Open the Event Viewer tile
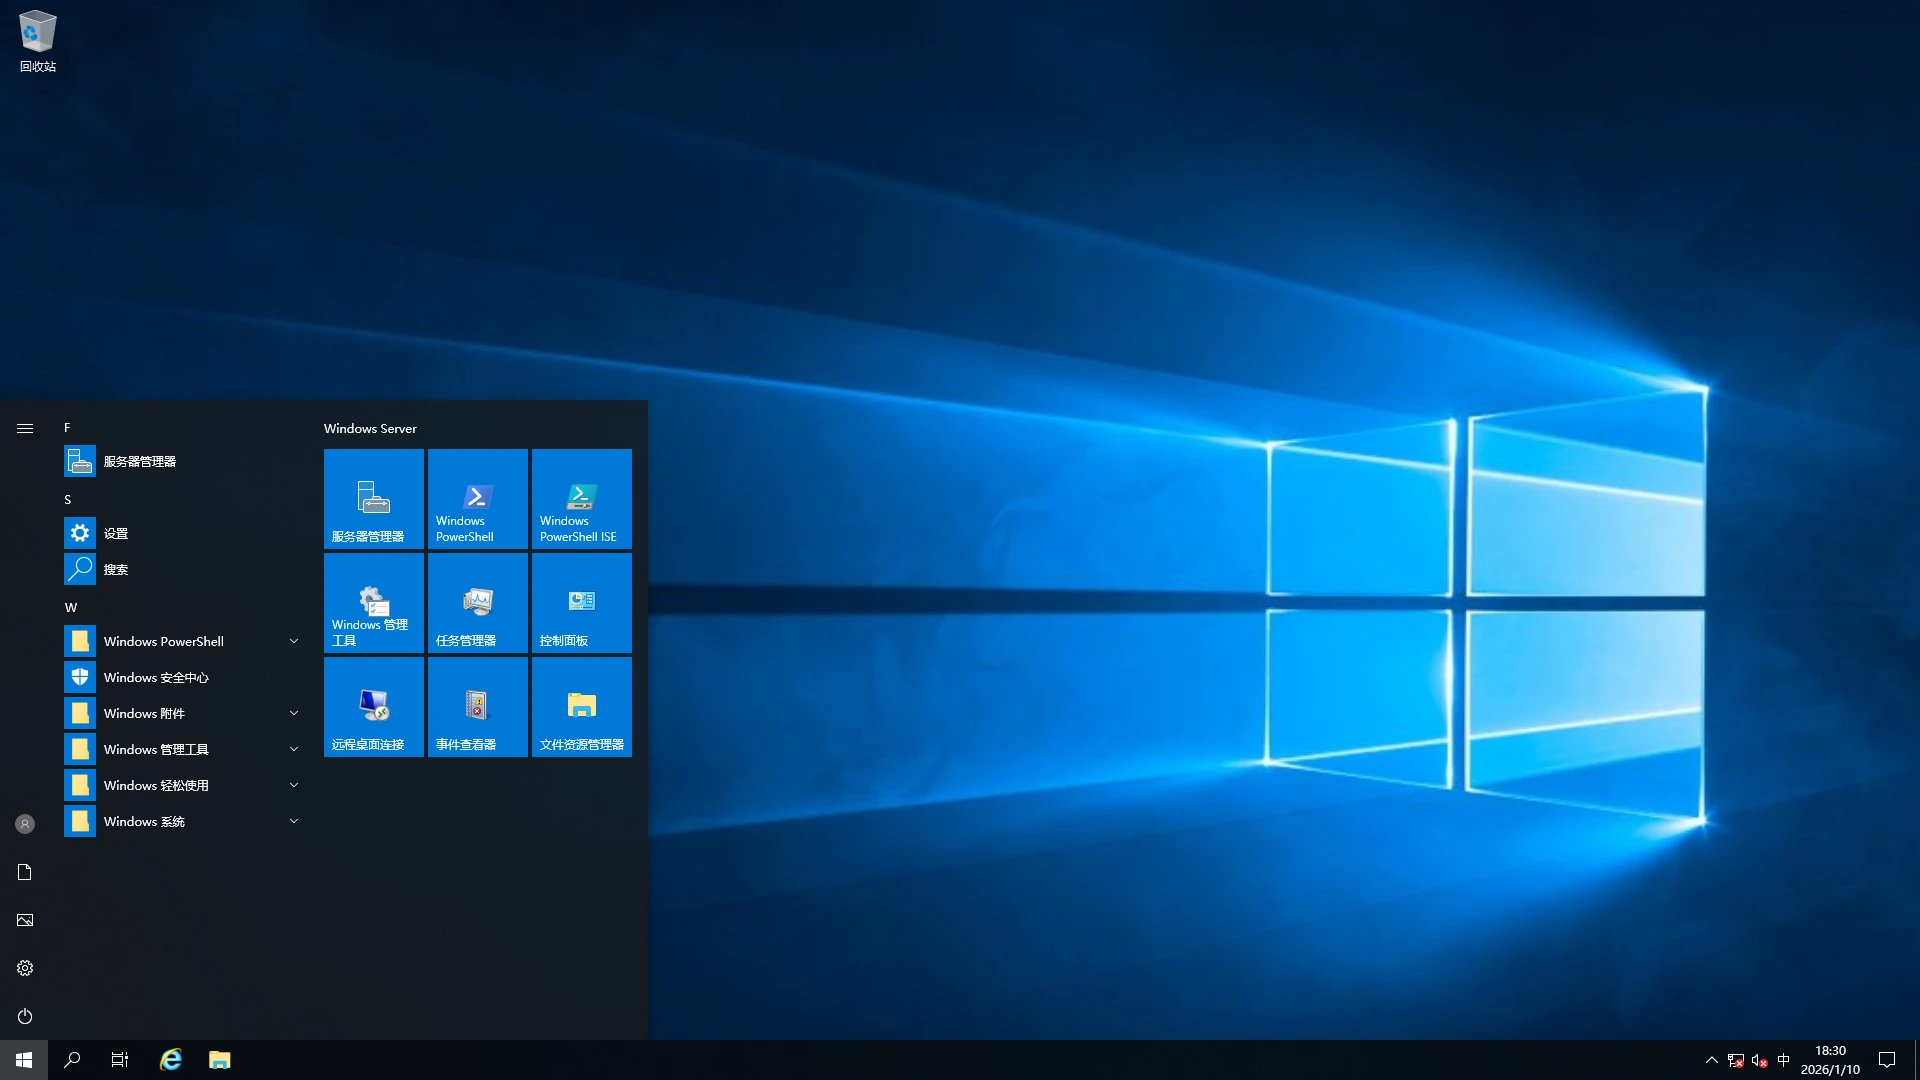The image size is (1920, 1080). pyautogui.click(x=477, y=706)
